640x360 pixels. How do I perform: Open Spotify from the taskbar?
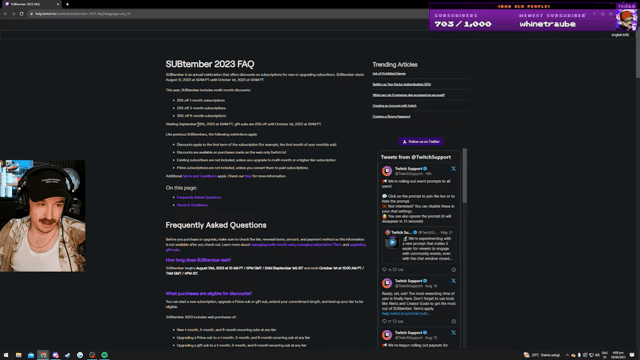pyautogui.click(x=104, y=355)
